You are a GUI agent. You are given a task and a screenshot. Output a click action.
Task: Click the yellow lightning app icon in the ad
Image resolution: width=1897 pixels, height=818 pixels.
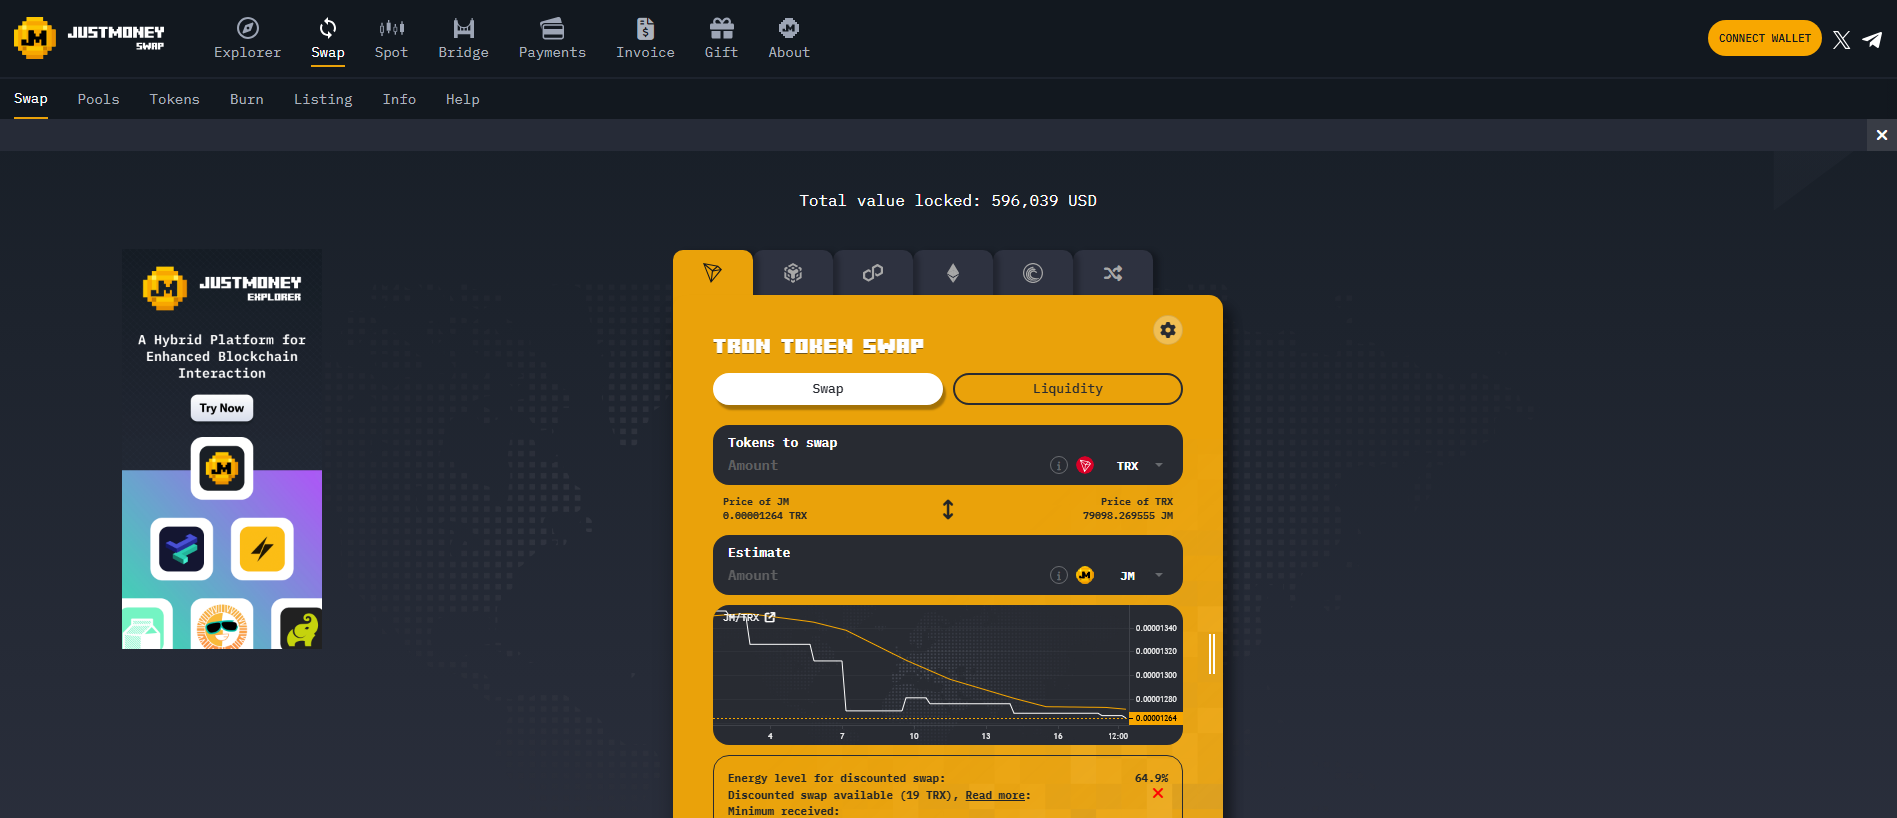(262, 549)
